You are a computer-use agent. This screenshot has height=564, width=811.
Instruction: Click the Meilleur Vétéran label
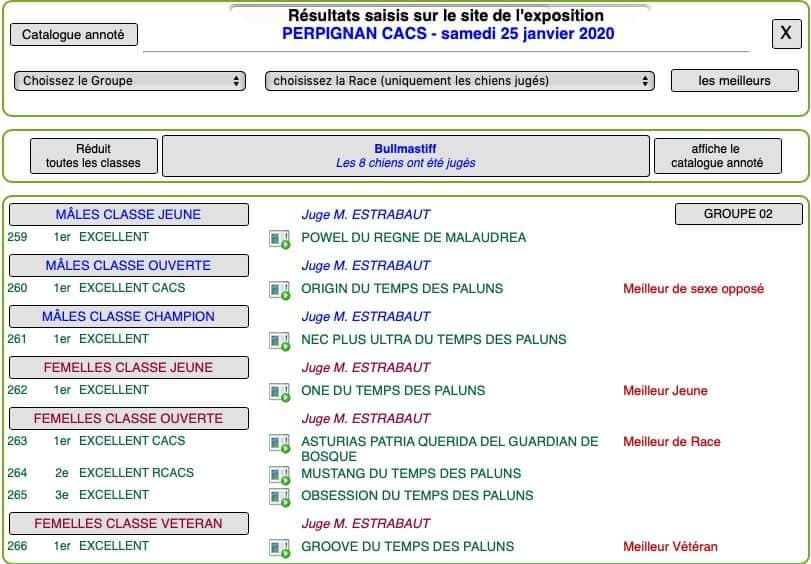click(x=670, y=546)
